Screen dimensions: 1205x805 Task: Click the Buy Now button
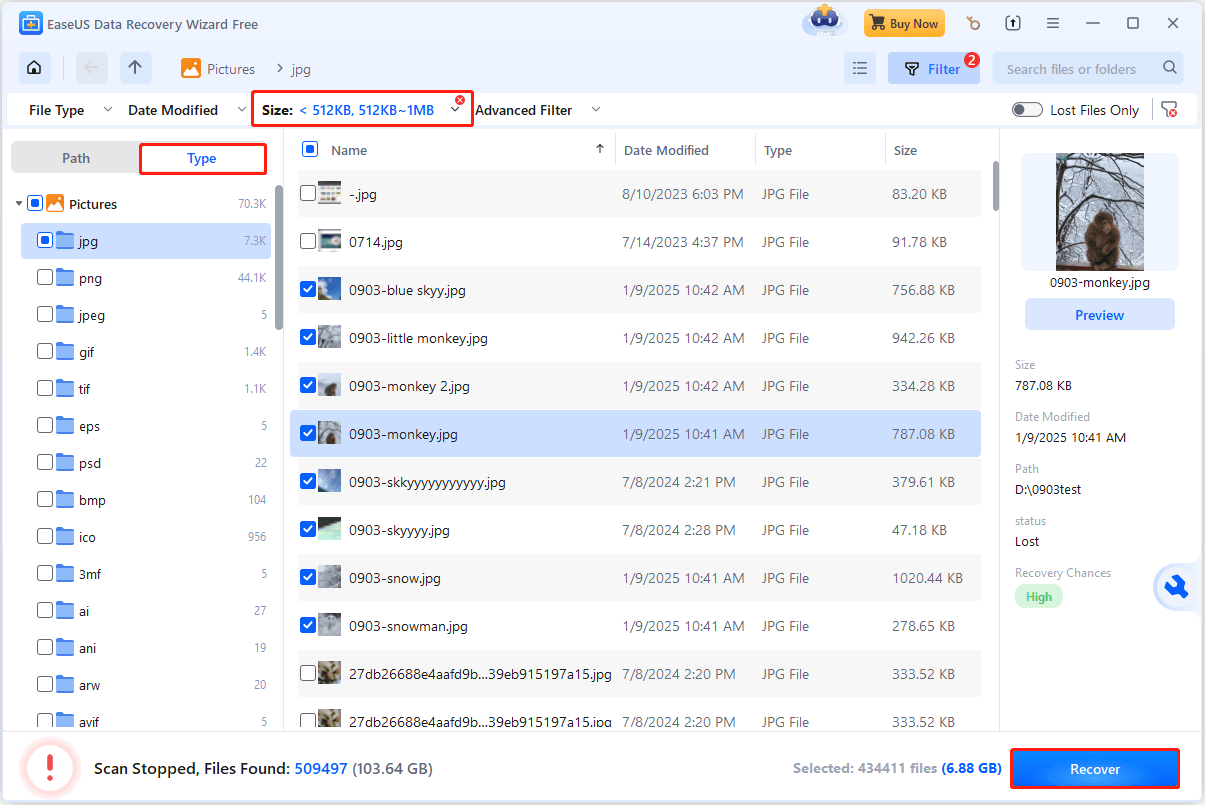(x=903, y=23)
